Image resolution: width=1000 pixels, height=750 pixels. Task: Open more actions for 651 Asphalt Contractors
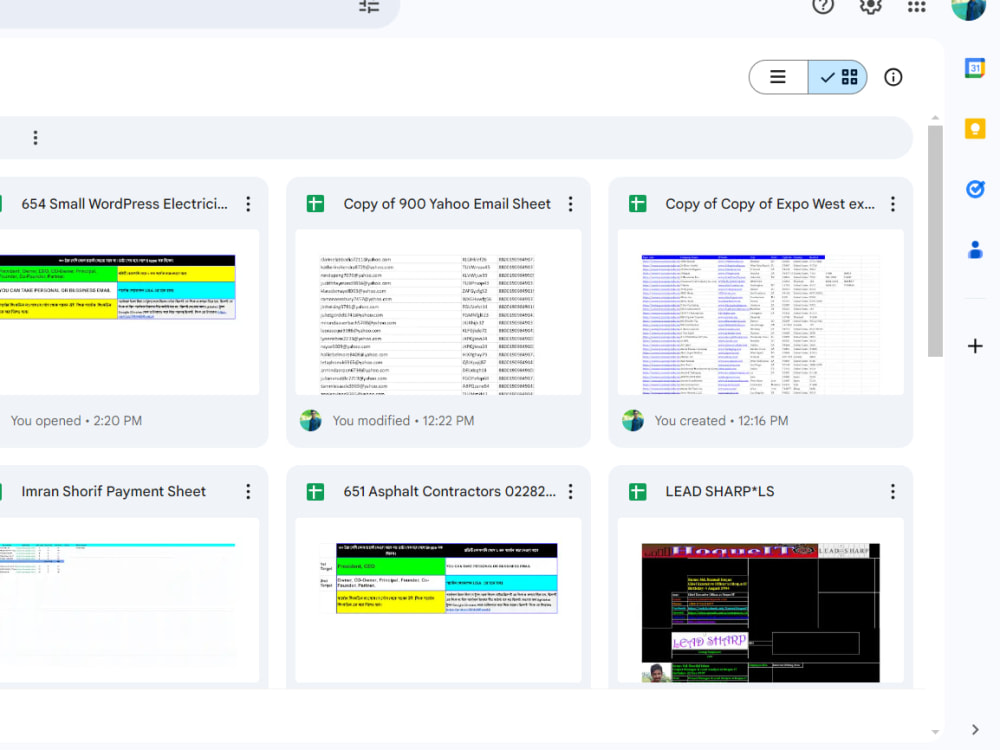coord(570,491)
